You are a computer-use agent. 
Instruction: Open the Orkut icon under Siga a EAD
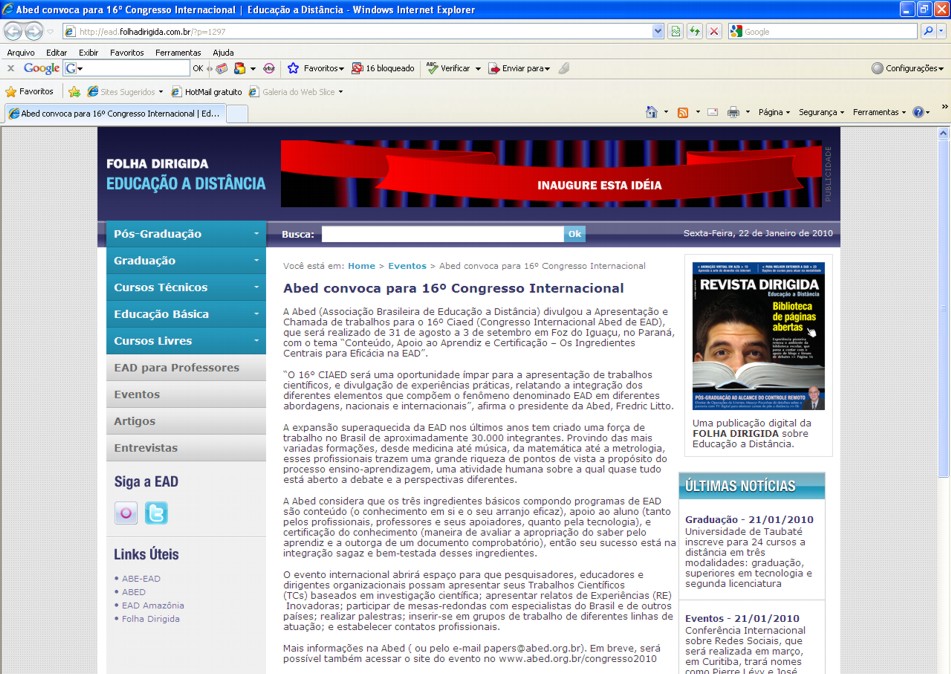point(126,513)
